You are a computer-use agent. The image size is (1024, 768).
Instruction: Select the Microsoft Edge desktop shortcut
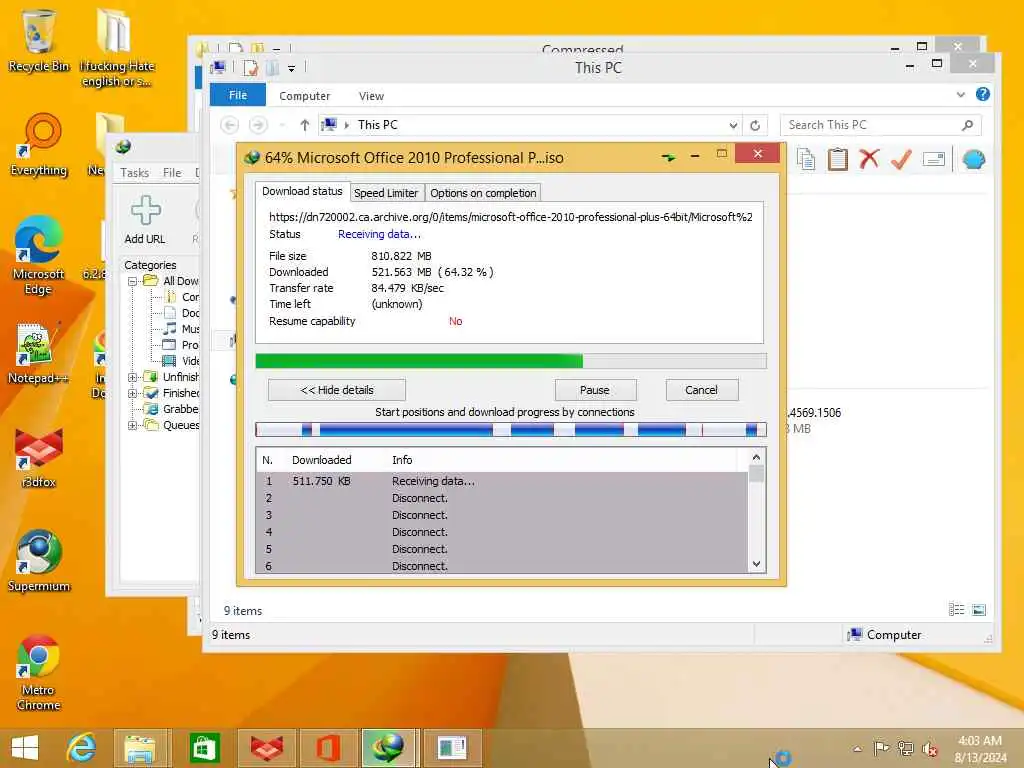(39, 255)
